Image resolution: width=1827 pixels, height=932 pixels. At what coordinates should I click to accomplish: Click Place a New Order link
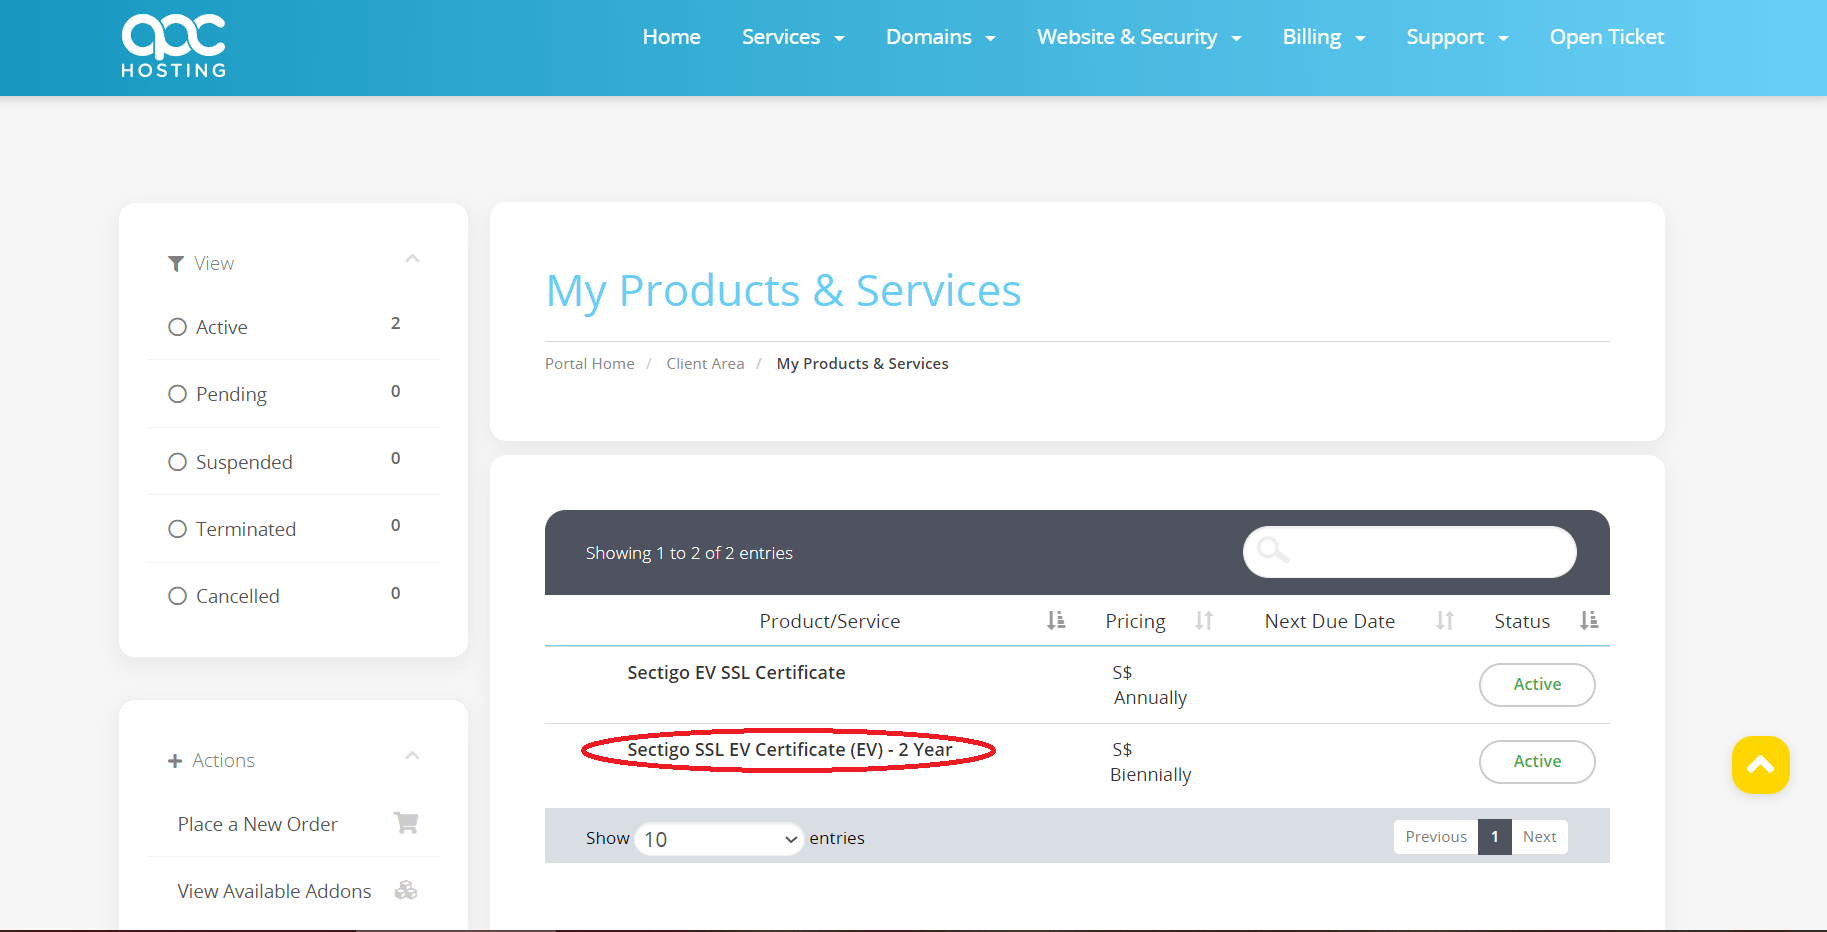coord(257,824)
